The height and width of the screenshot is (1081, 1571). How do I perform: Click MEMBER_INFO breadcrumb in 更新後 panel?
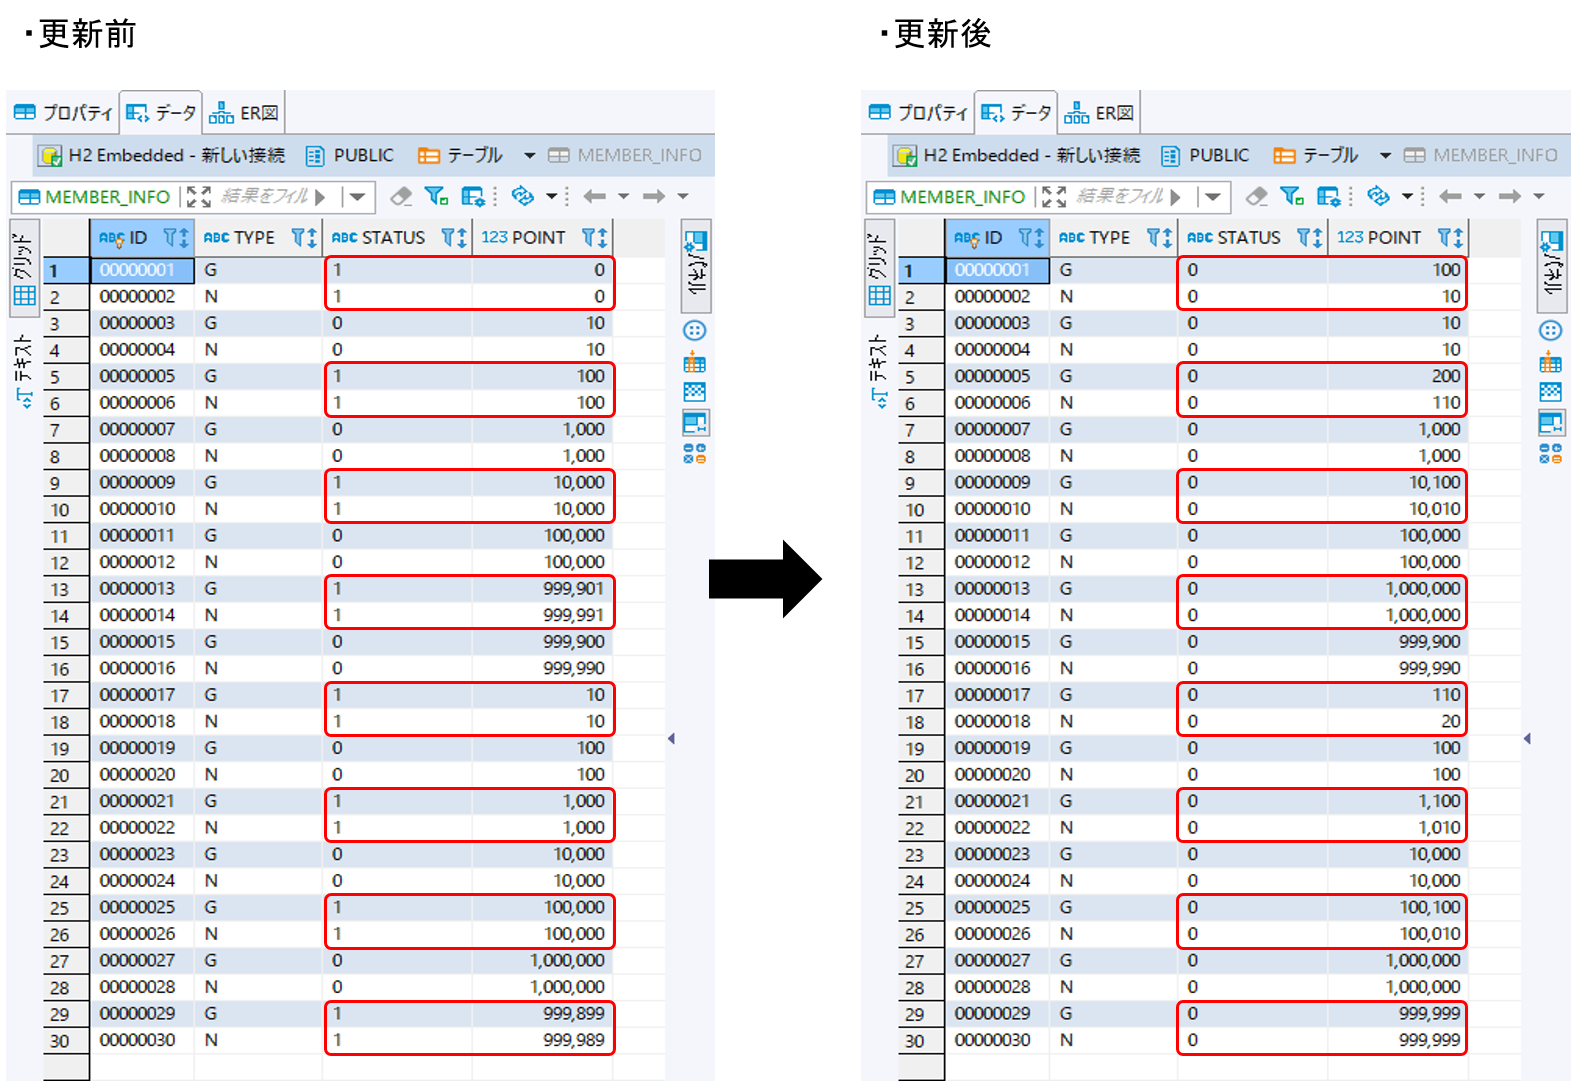1482,156
